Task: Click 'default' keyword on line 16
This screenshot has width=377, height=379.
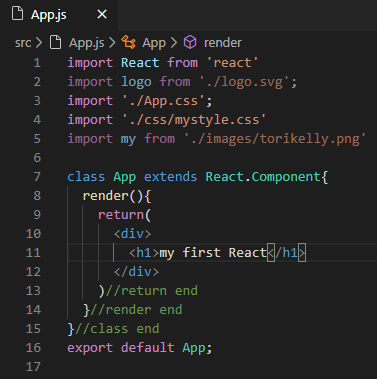Action: [x=147, y=348]
